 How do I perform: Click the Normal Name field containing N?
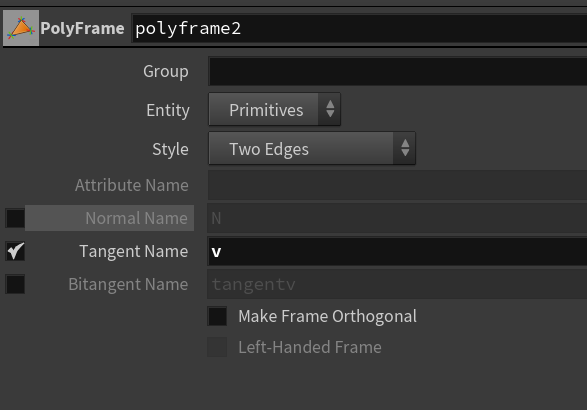pyautogui.click(x=398, y=218)
